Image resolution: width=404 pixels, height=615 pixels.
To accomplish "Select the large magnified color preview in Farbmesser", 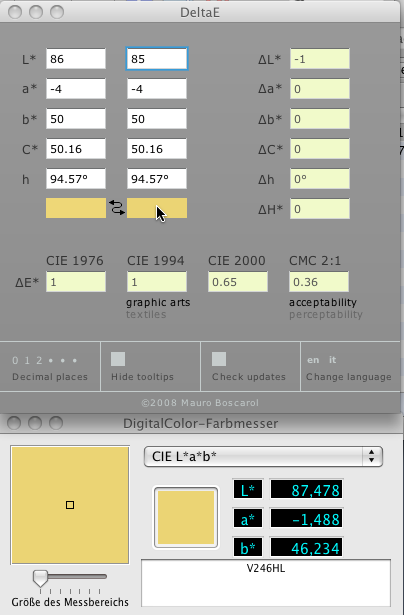I will 70,505.
